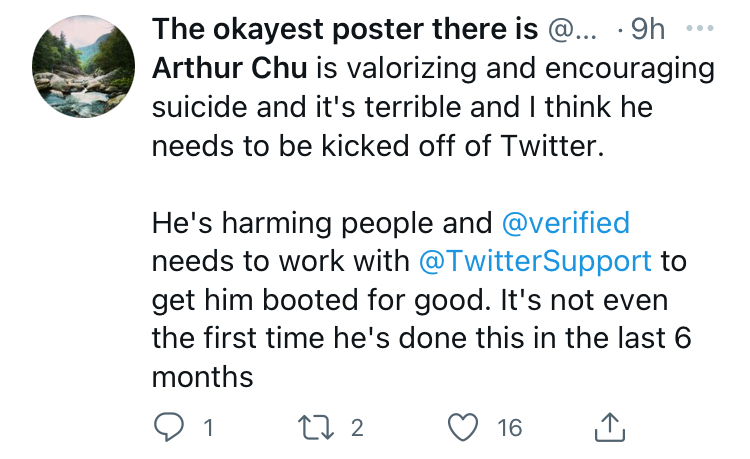
Task: Click the truncated @ handle after the name
Action: click(572, 30)
